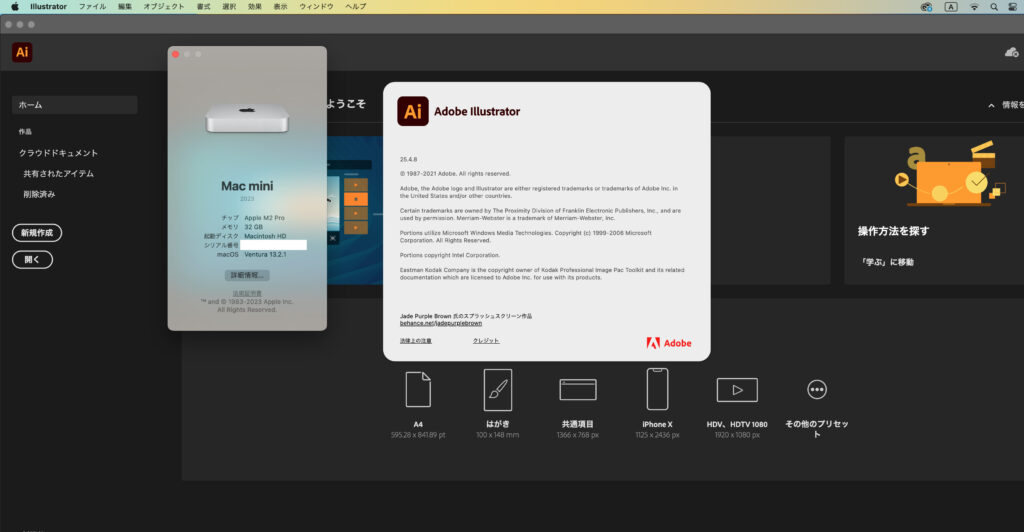Click the Adobe logo in About dialog
This screenshot has width=1024, height=532.
coord(669,343)
